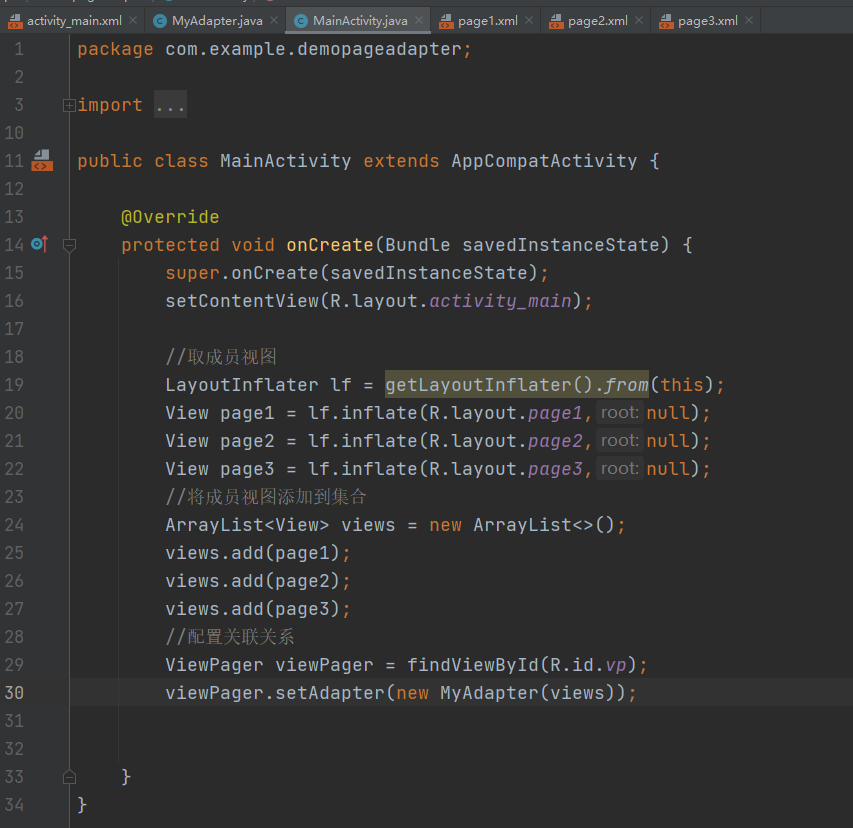This screenshot has width=853, height=828.
Task: Click the onCreate method name on line 14
Action: [x=330, y=245]
